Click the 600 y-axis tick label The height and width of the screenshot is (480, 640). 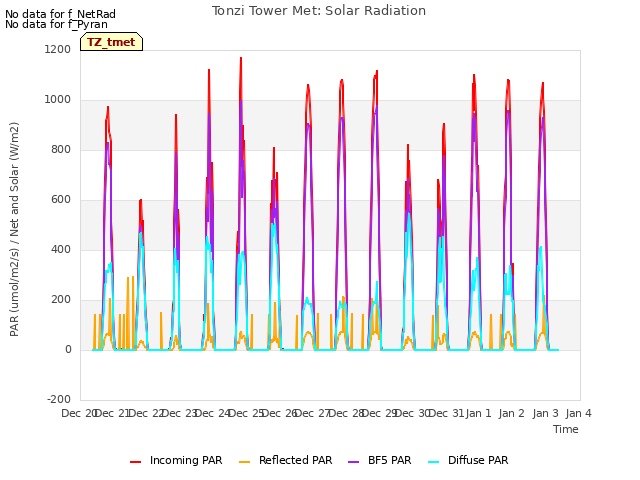tap(61, 200)
